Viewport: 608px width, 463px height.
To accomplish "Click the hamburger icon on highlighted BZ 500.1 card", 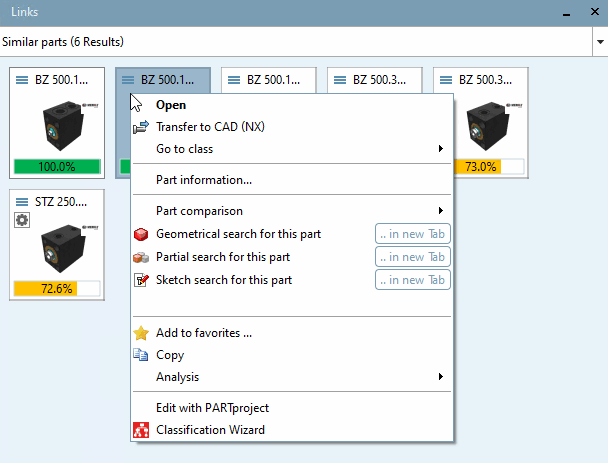I will click(x=128, y=80).
